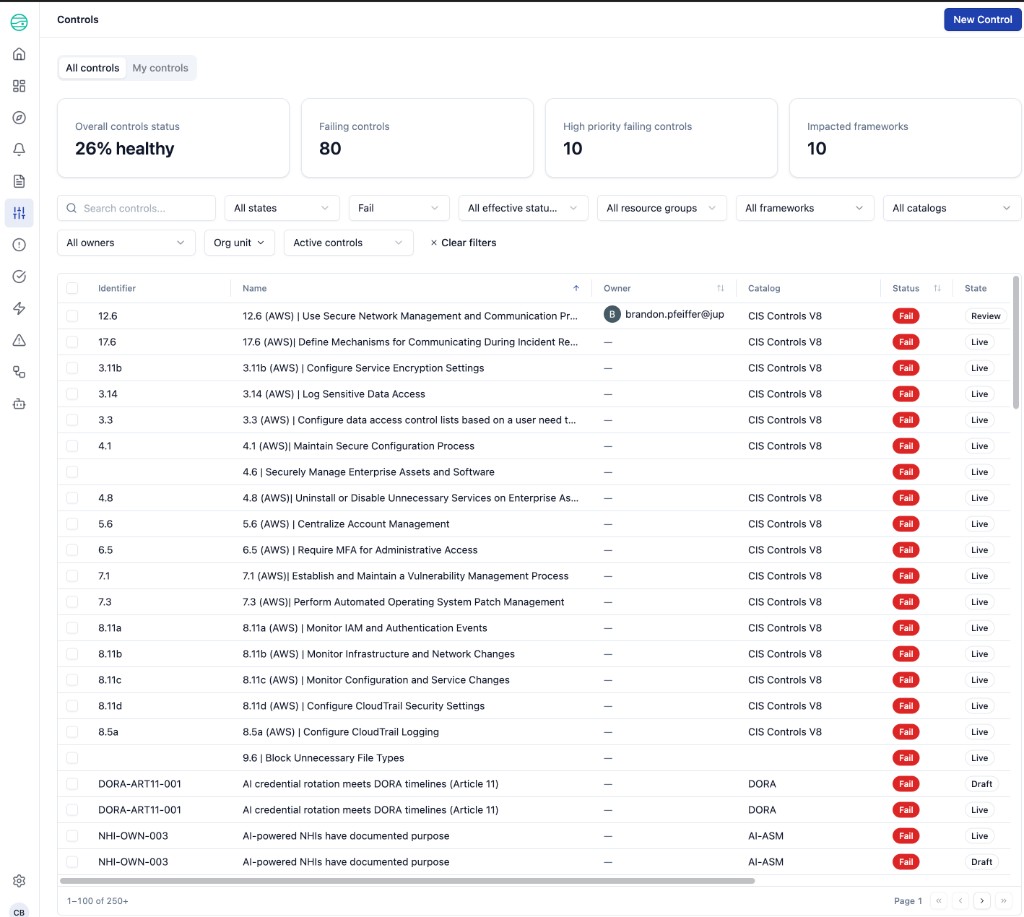
Task: Click the Failing controls card
Action: pos(417,138)
